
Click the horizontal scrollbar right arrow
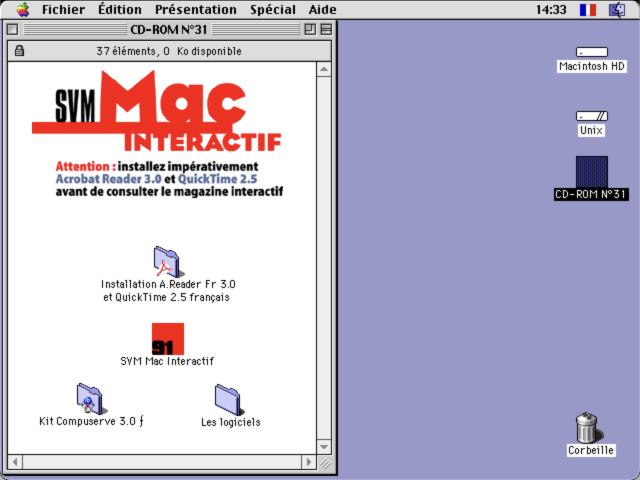point(309,462)
